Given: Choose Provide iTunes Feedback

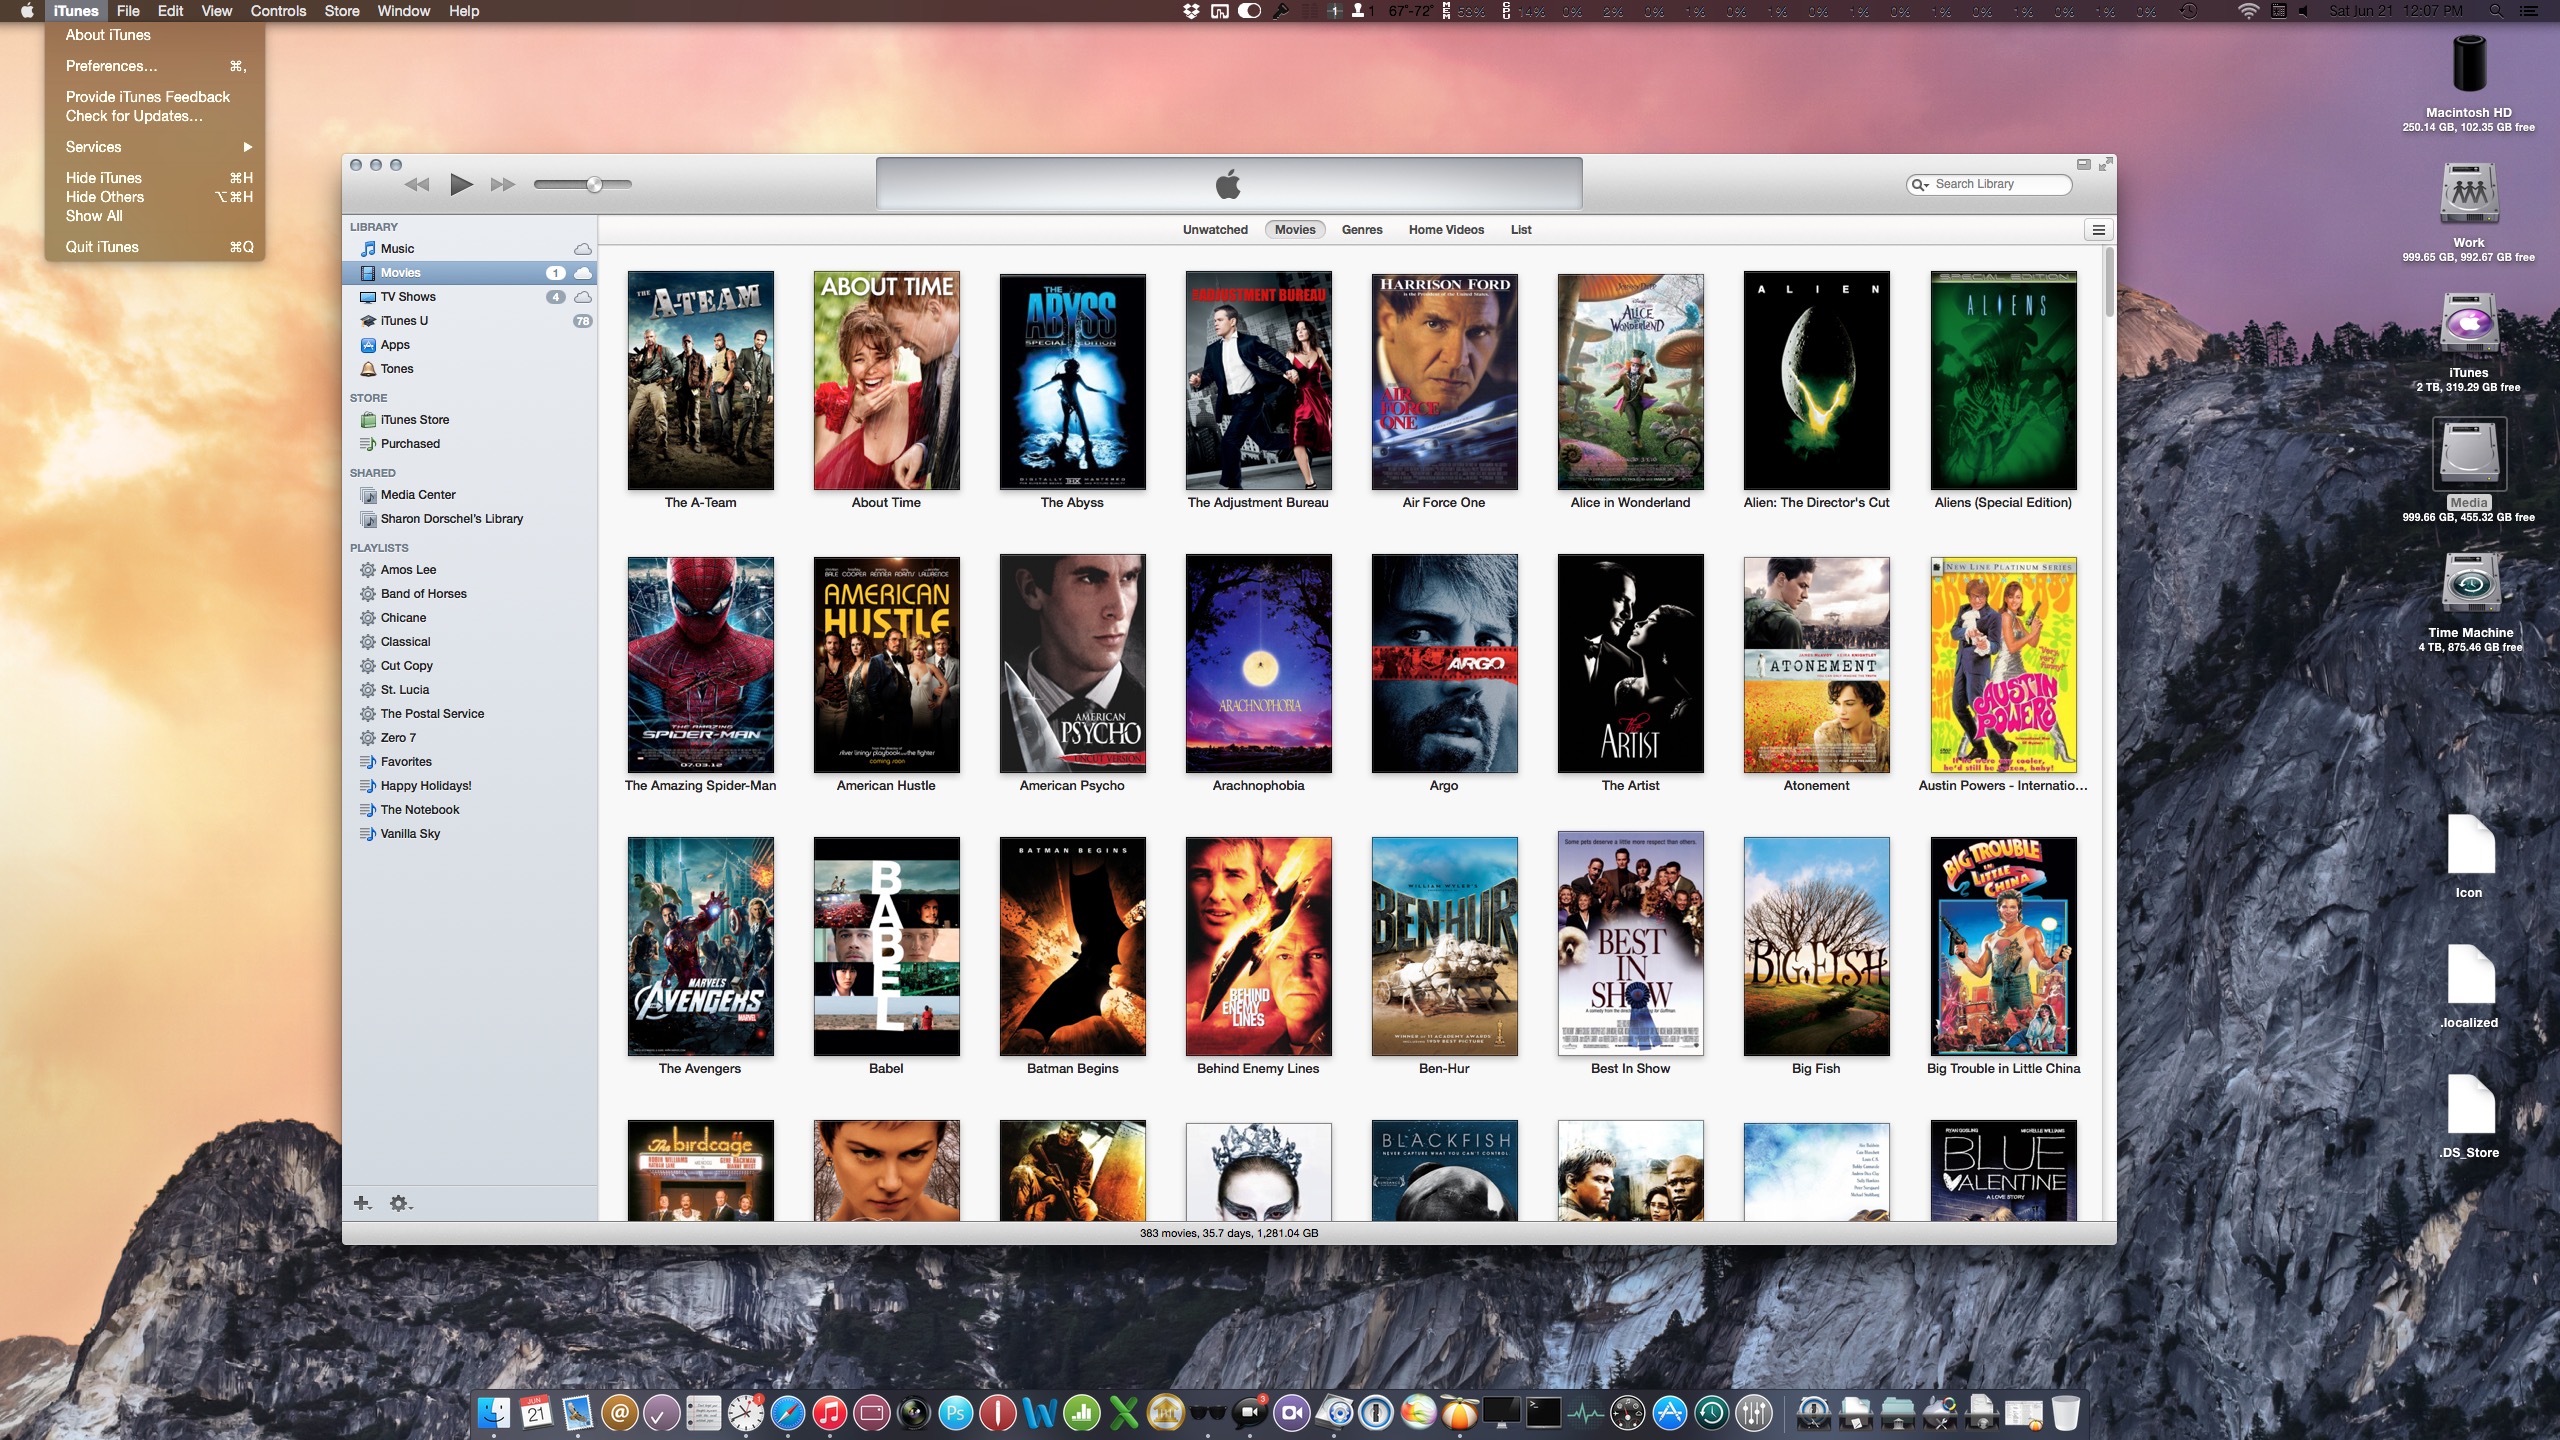Looking at the screenshot, I should click(x=155, y=97).
